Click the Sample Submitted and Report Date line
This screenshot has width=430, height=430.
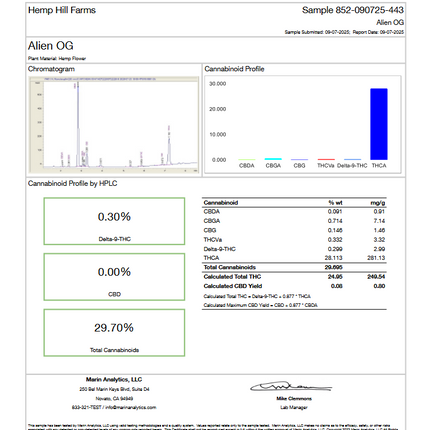coord(344,32)
